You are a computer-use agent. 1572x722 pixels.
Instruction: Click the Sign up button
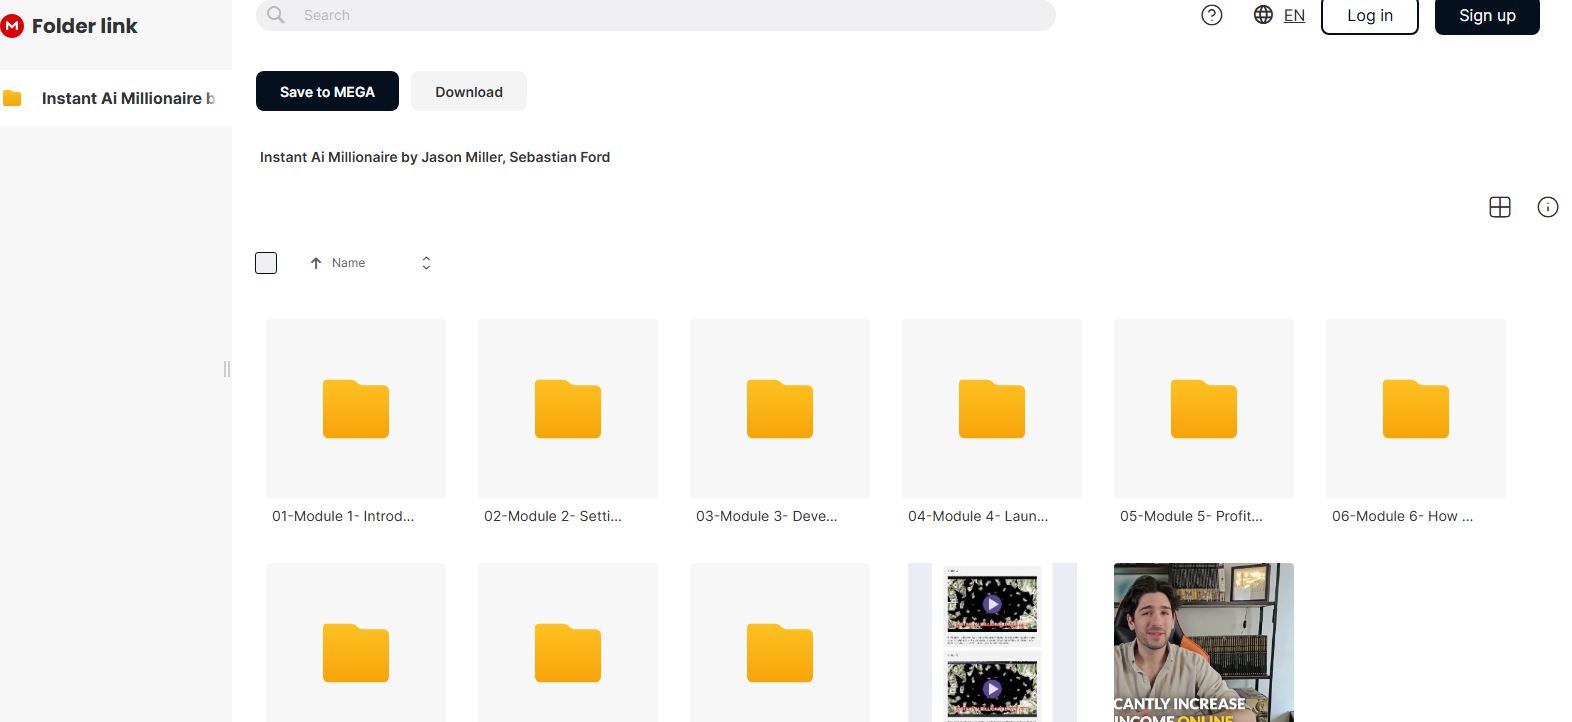[1486, 15]
